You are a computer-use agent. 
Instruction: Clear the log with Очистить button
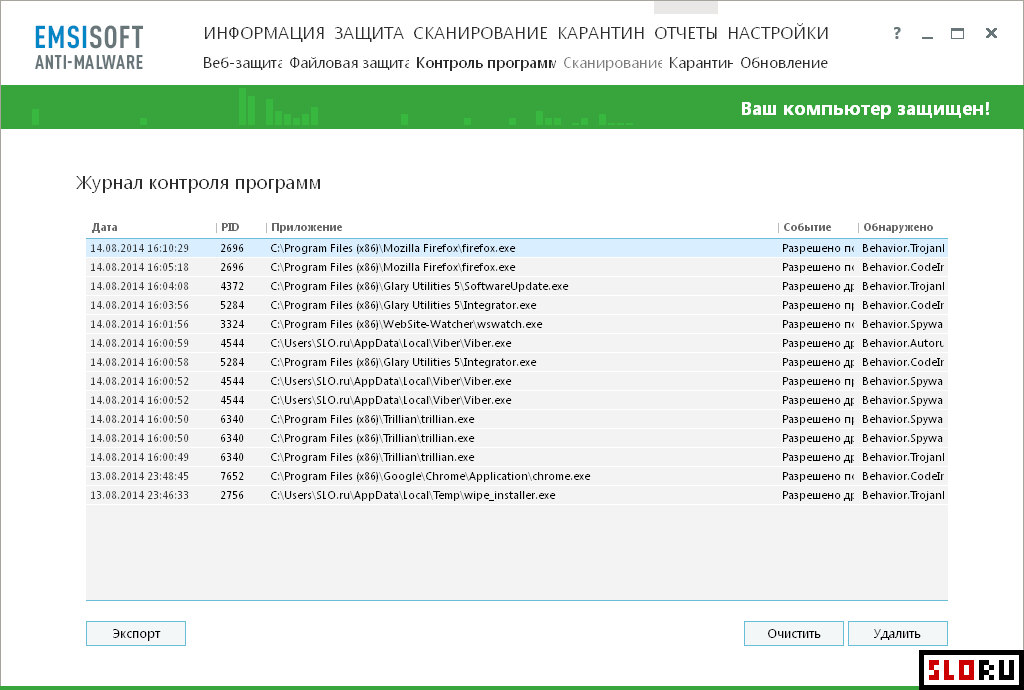pyautogui.click(x=793, y=633)
